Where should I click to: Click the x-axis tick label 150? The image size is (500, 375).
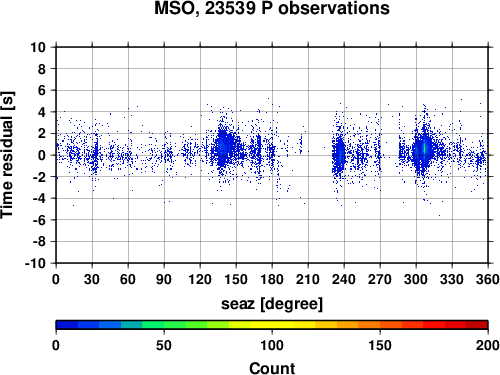[236, 279]
